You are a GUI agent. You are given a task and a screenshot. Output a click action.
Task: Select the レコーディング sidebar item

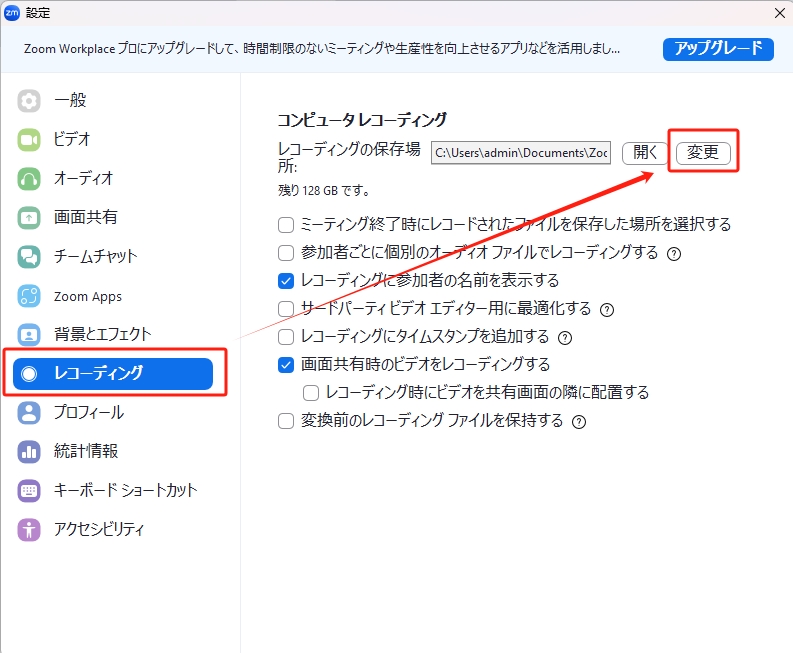tap(113, 374)
